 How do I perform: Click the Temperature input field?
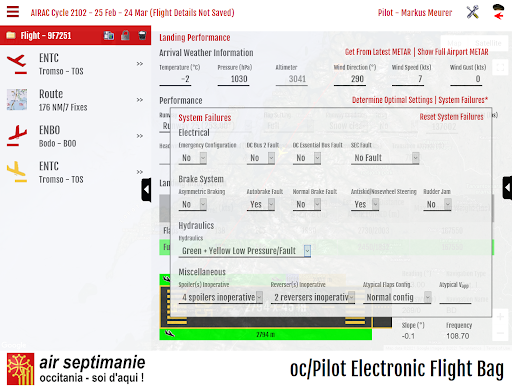[x=175, y=79]
